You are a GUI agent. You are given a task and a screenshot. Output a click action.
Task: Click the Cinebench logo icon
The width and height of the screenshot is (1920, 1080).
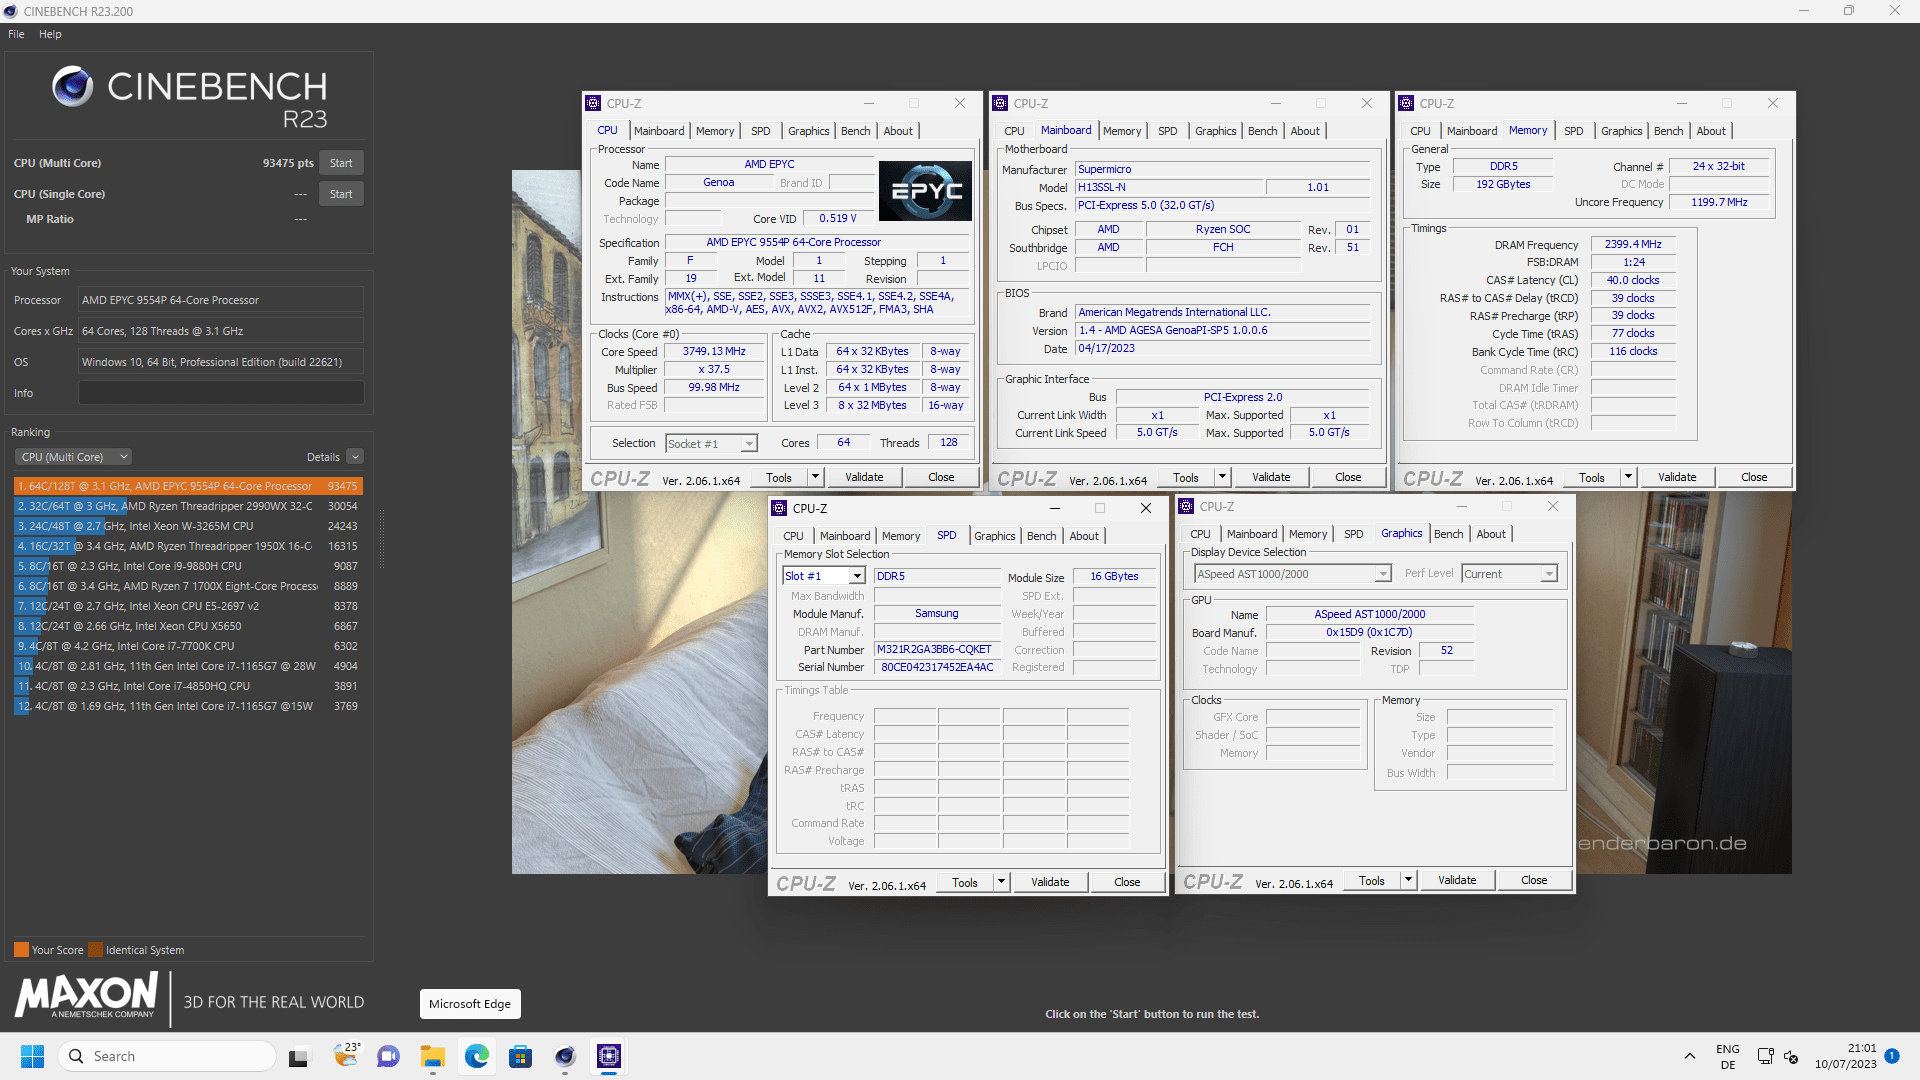point(73,87)
